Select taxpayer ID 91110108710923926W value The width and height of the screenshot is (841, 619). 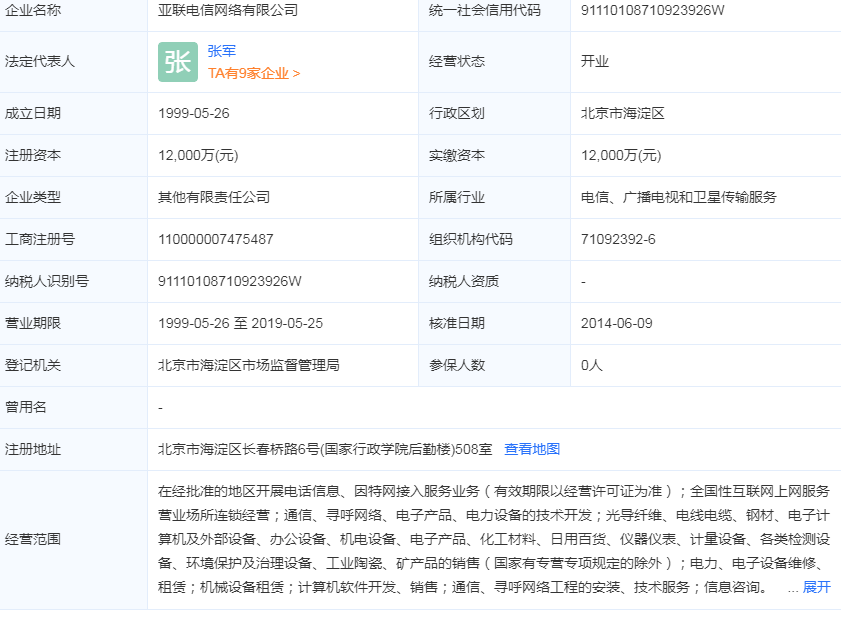(x=230, y=281)
